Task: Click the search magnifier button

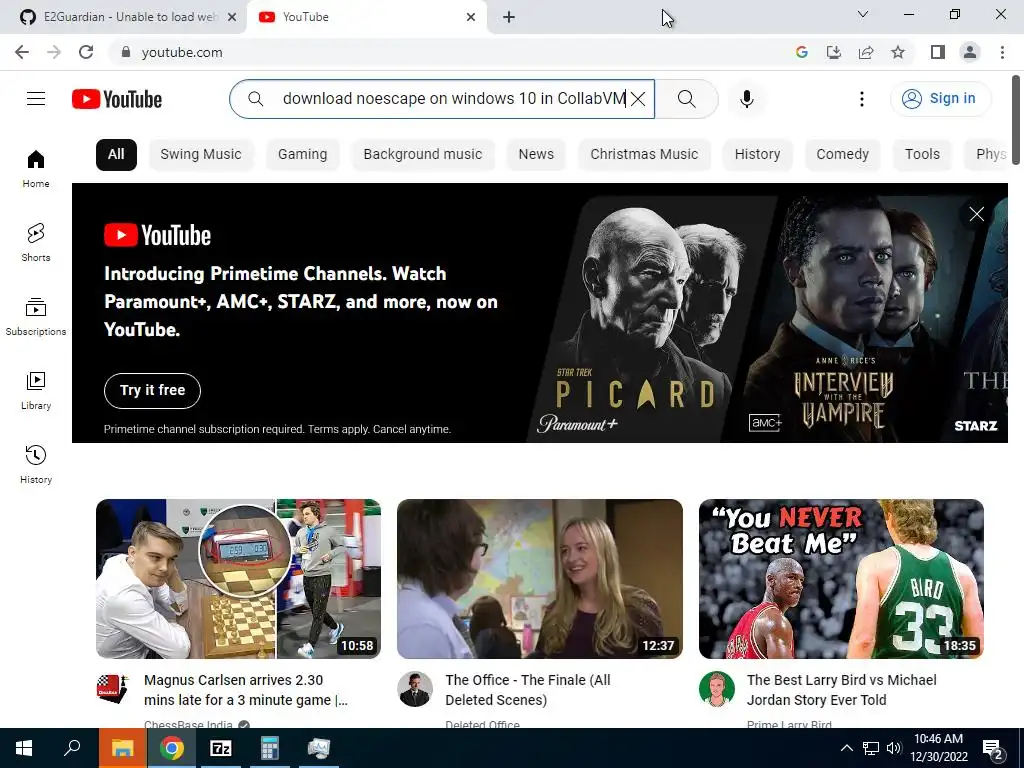Action: (686, 99)
